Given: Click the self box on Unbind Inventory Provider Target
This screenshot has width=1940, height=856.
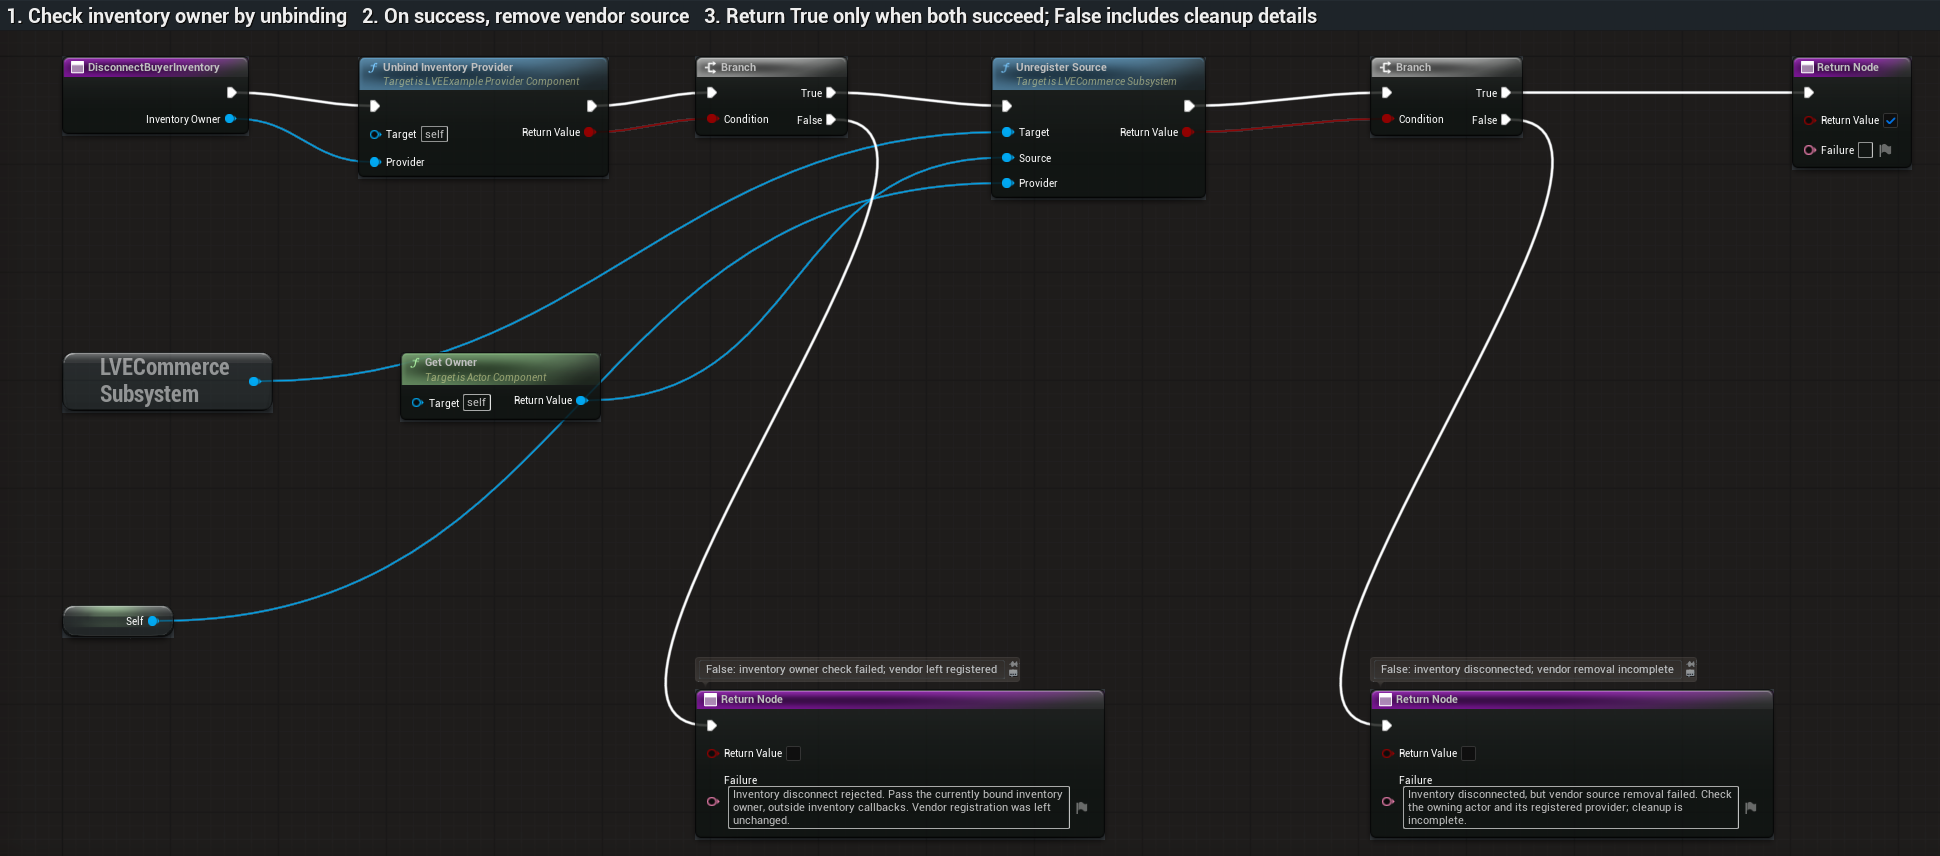Looking at the screenshot, I should 434,134.
